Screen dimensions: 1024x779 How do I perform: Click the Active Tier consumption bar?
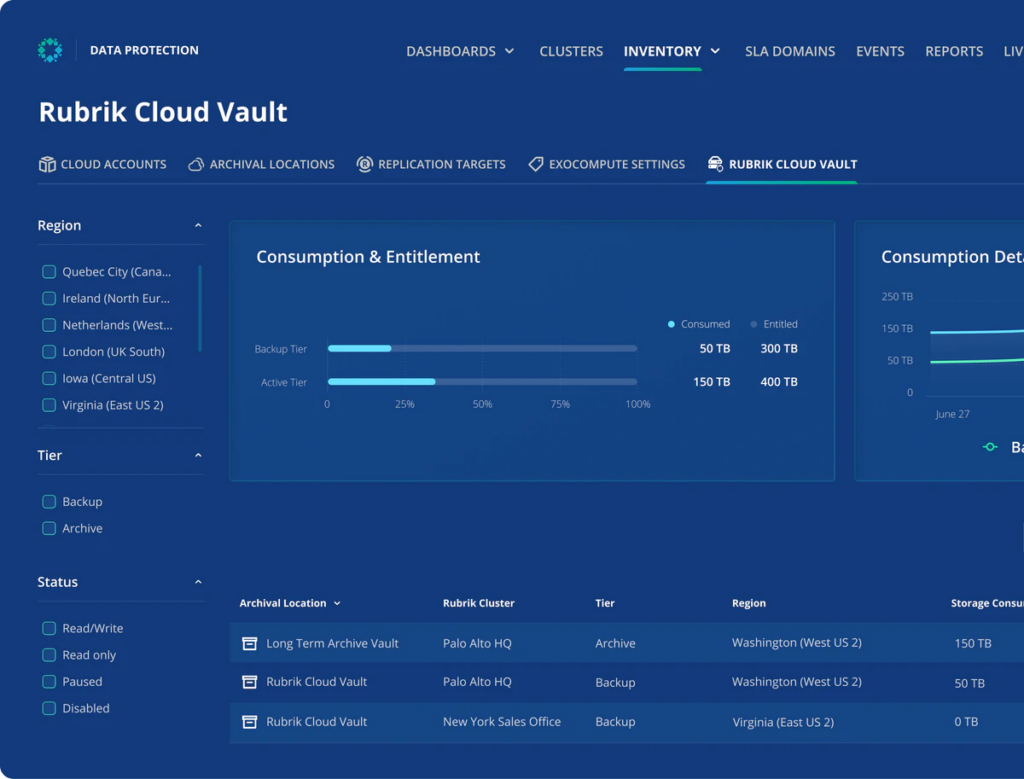(380, 381)
